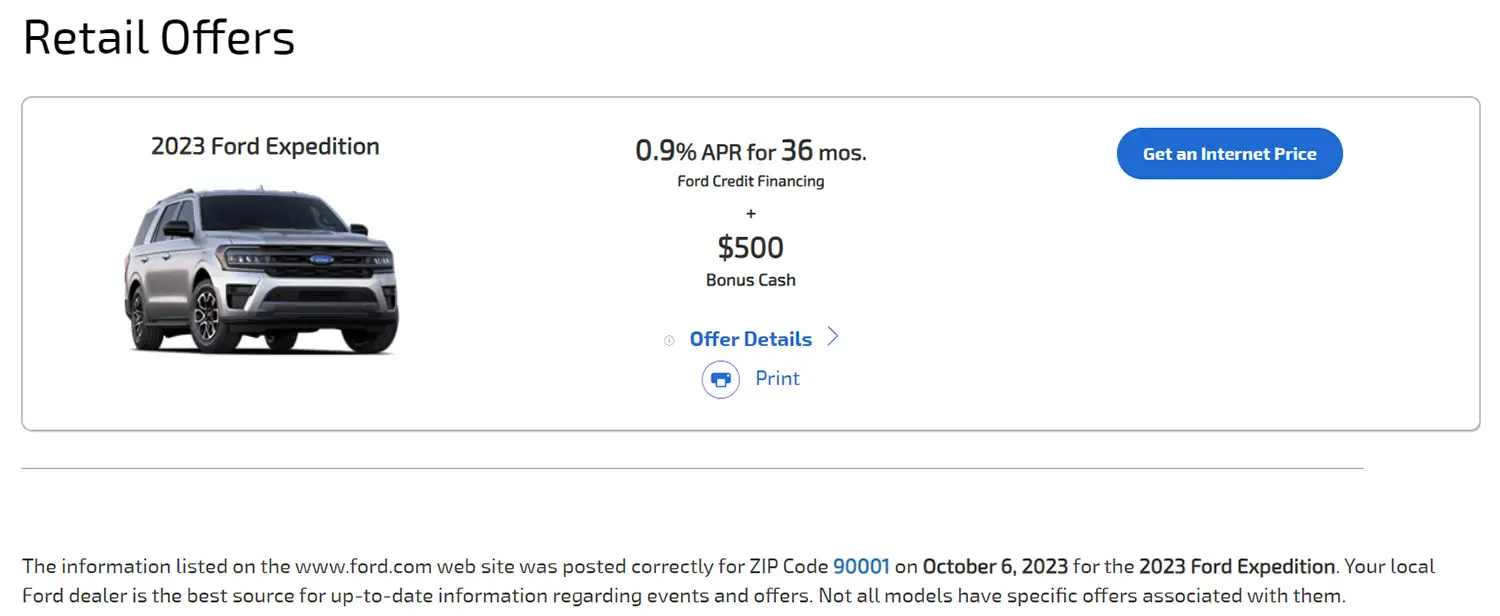Expand the chevron arrow after Offer Details

click(x=833, y=338)
